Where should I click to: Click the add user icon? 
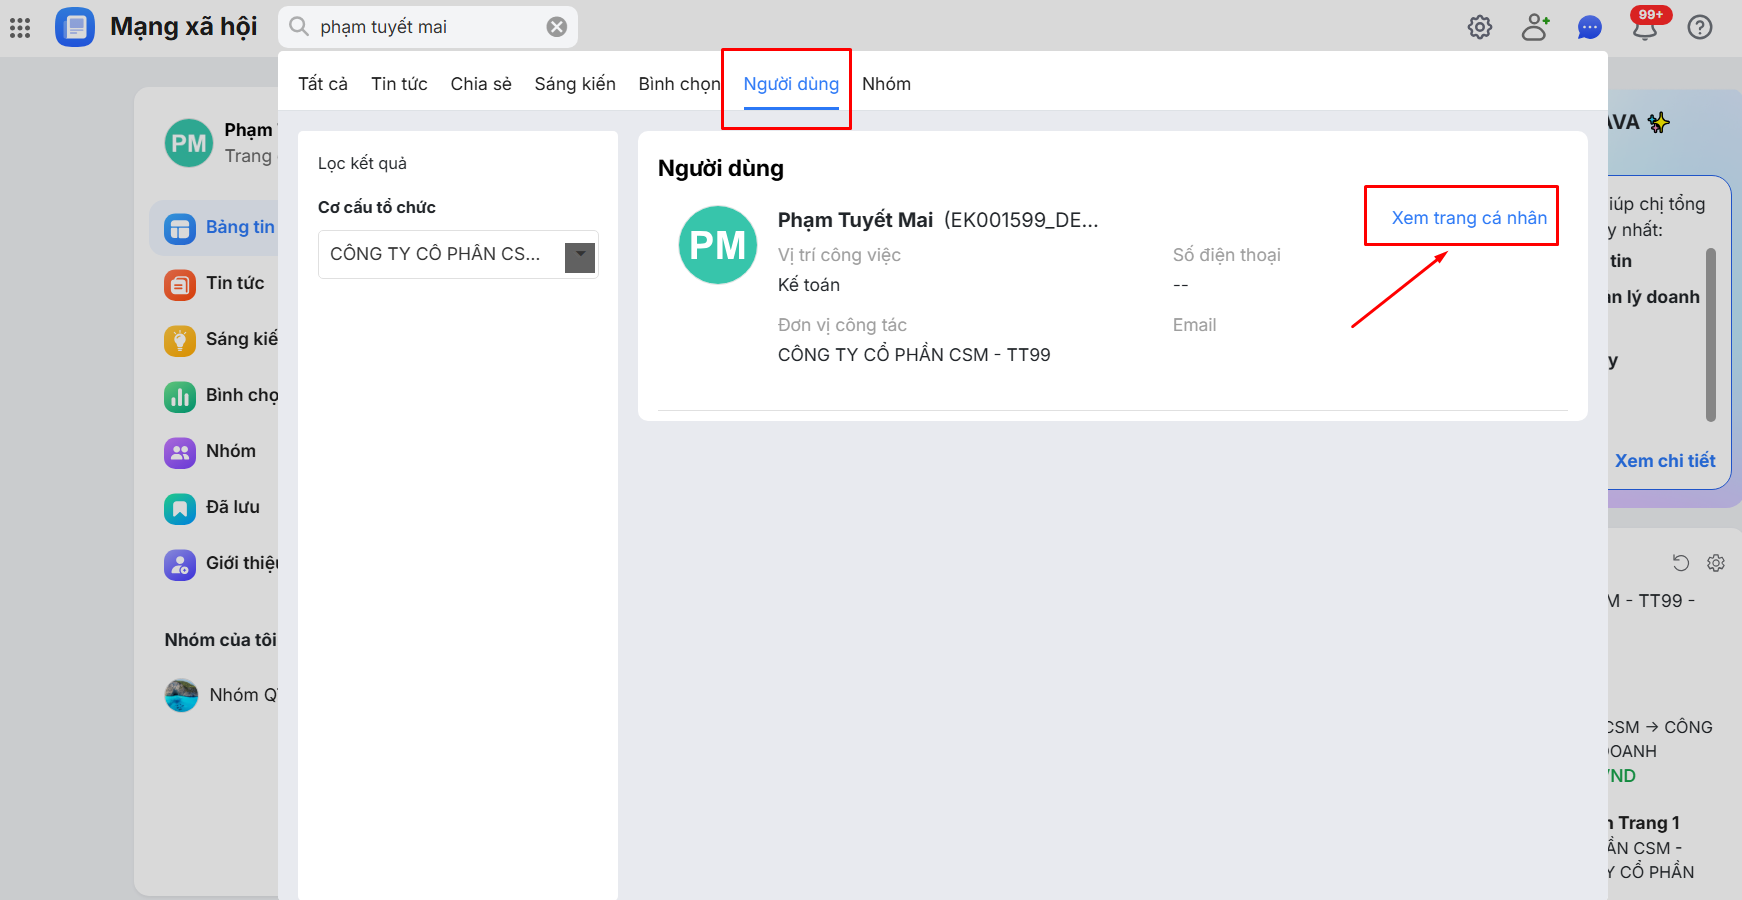1535,27
